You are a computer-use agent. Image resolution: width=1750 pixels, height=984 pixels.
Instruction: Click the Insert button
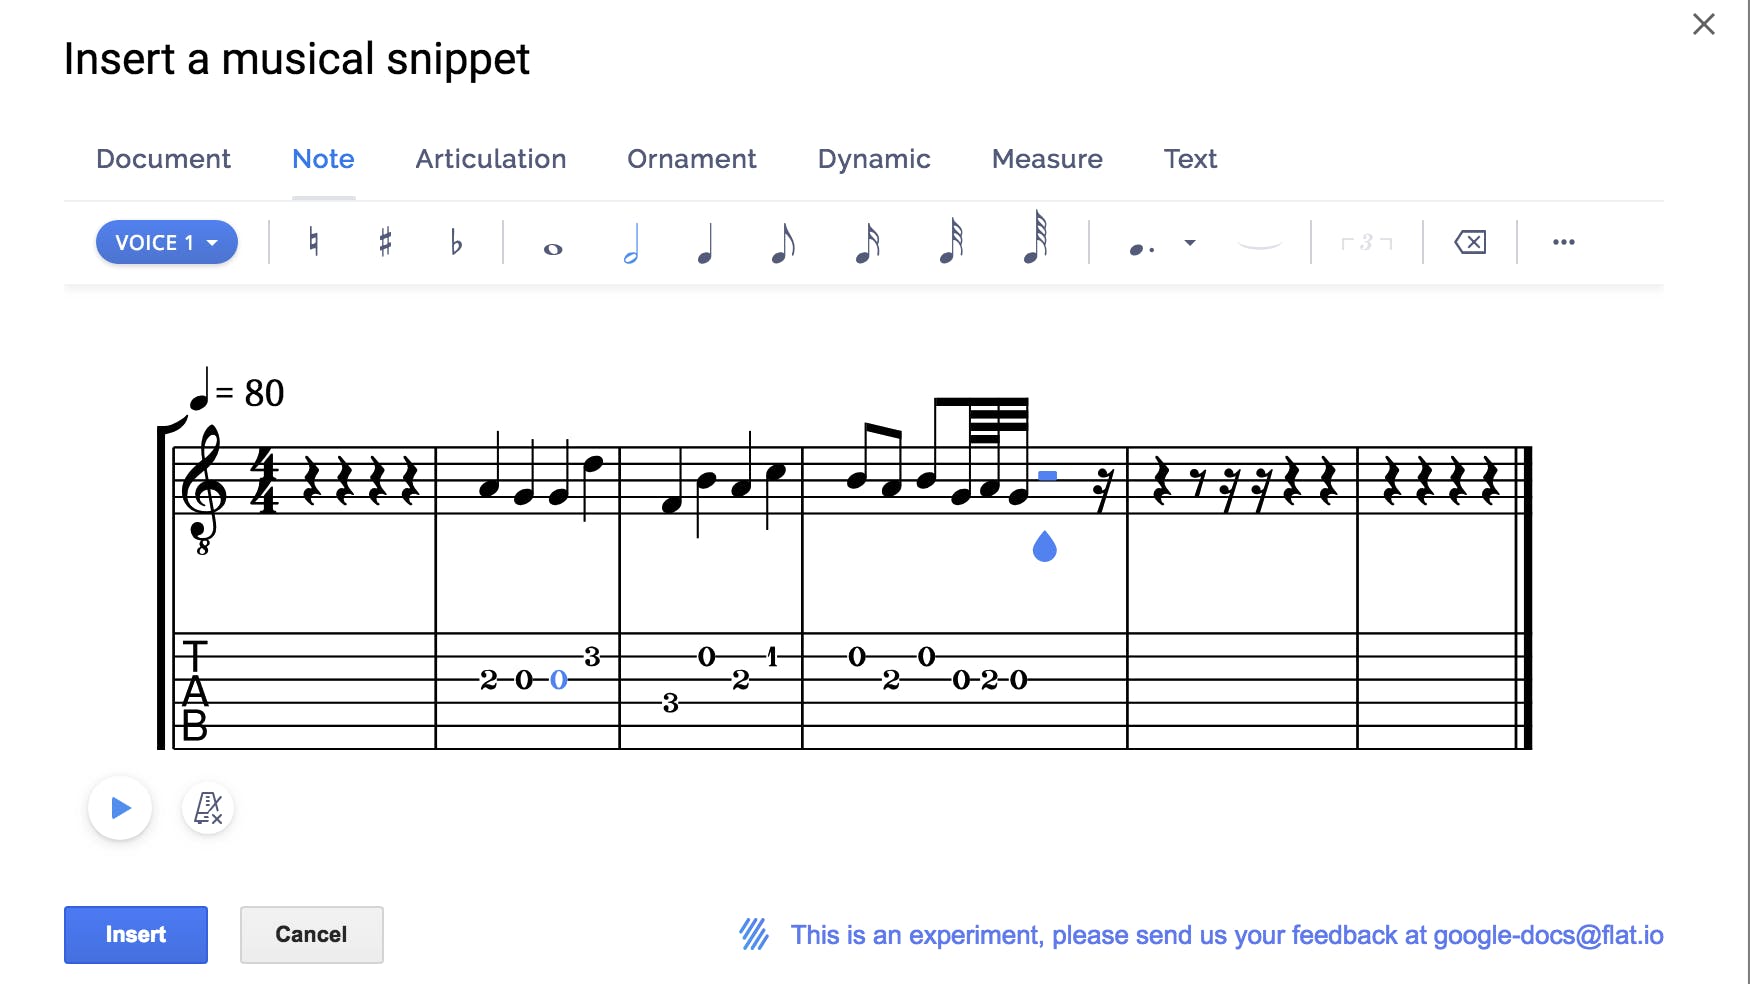[x=136, y=935]
